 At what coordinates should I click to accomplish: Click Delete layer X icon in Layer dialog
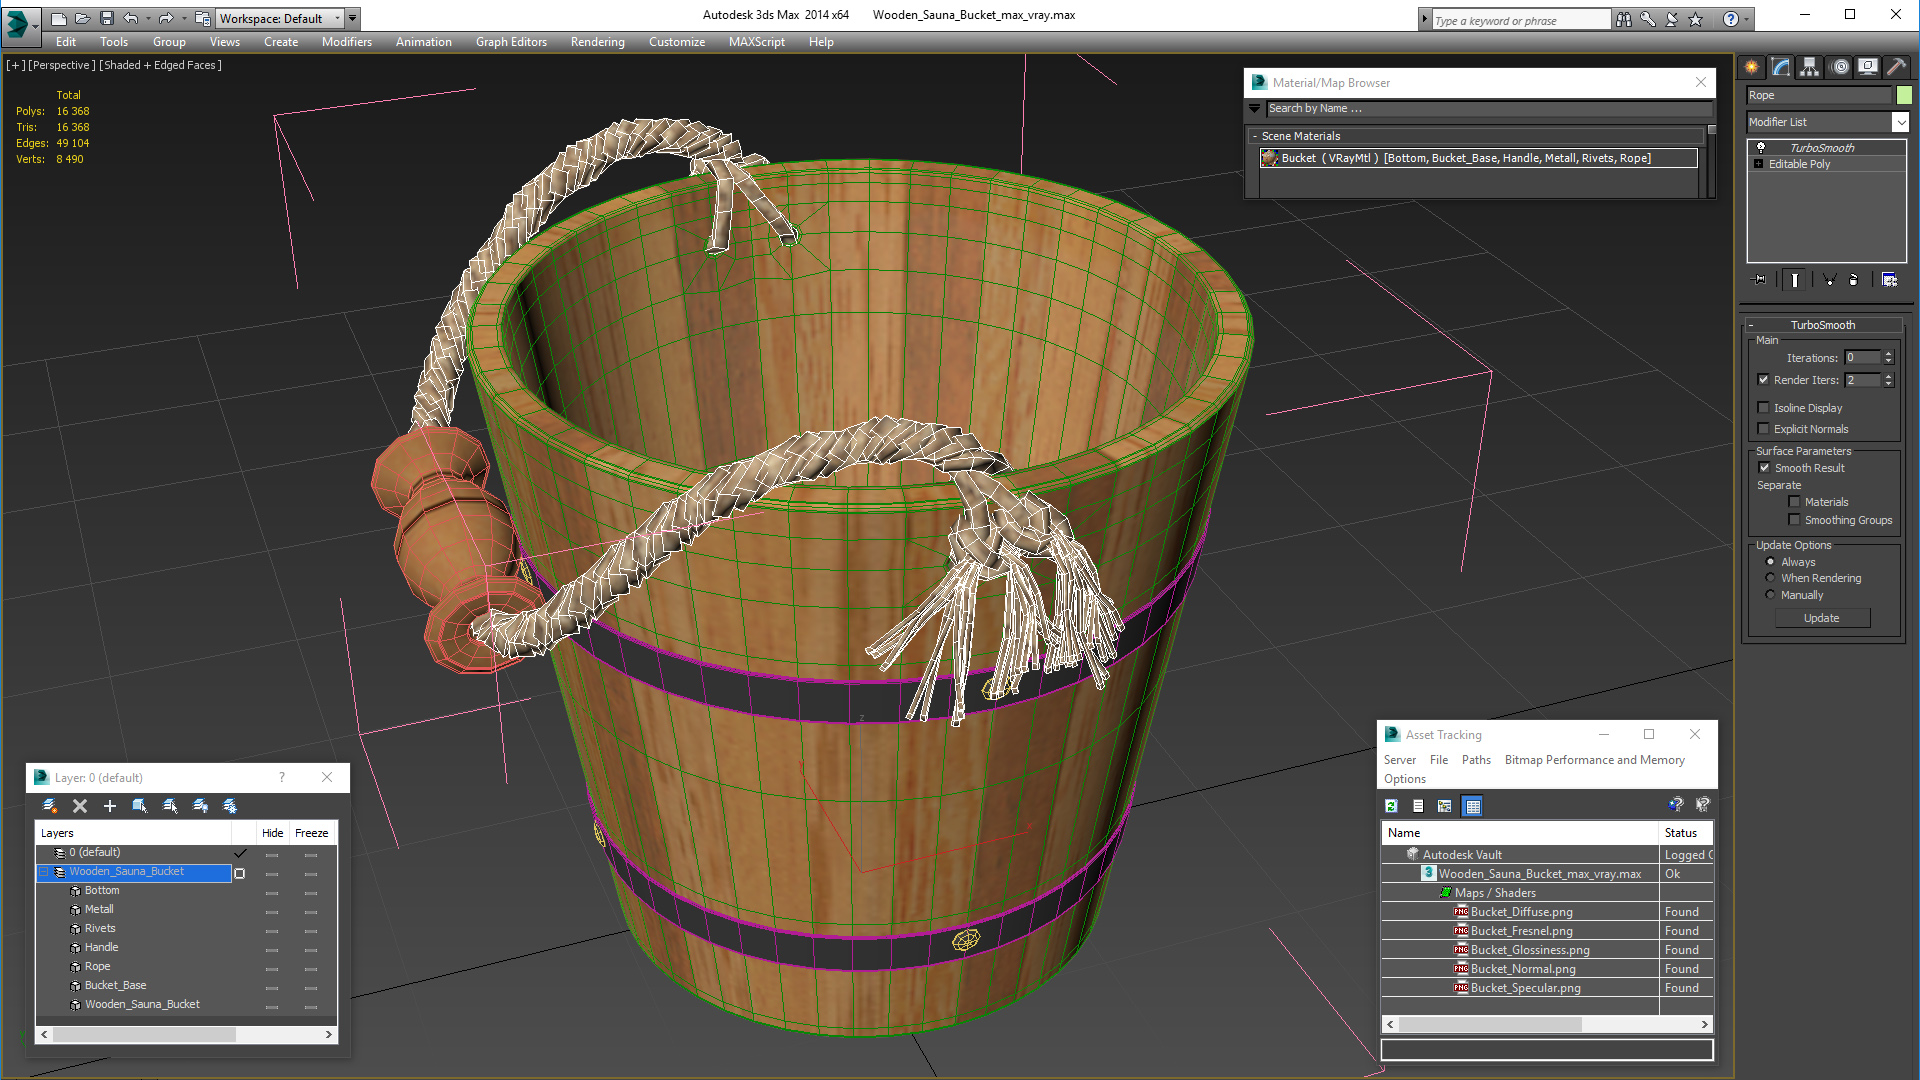(80, 806)
